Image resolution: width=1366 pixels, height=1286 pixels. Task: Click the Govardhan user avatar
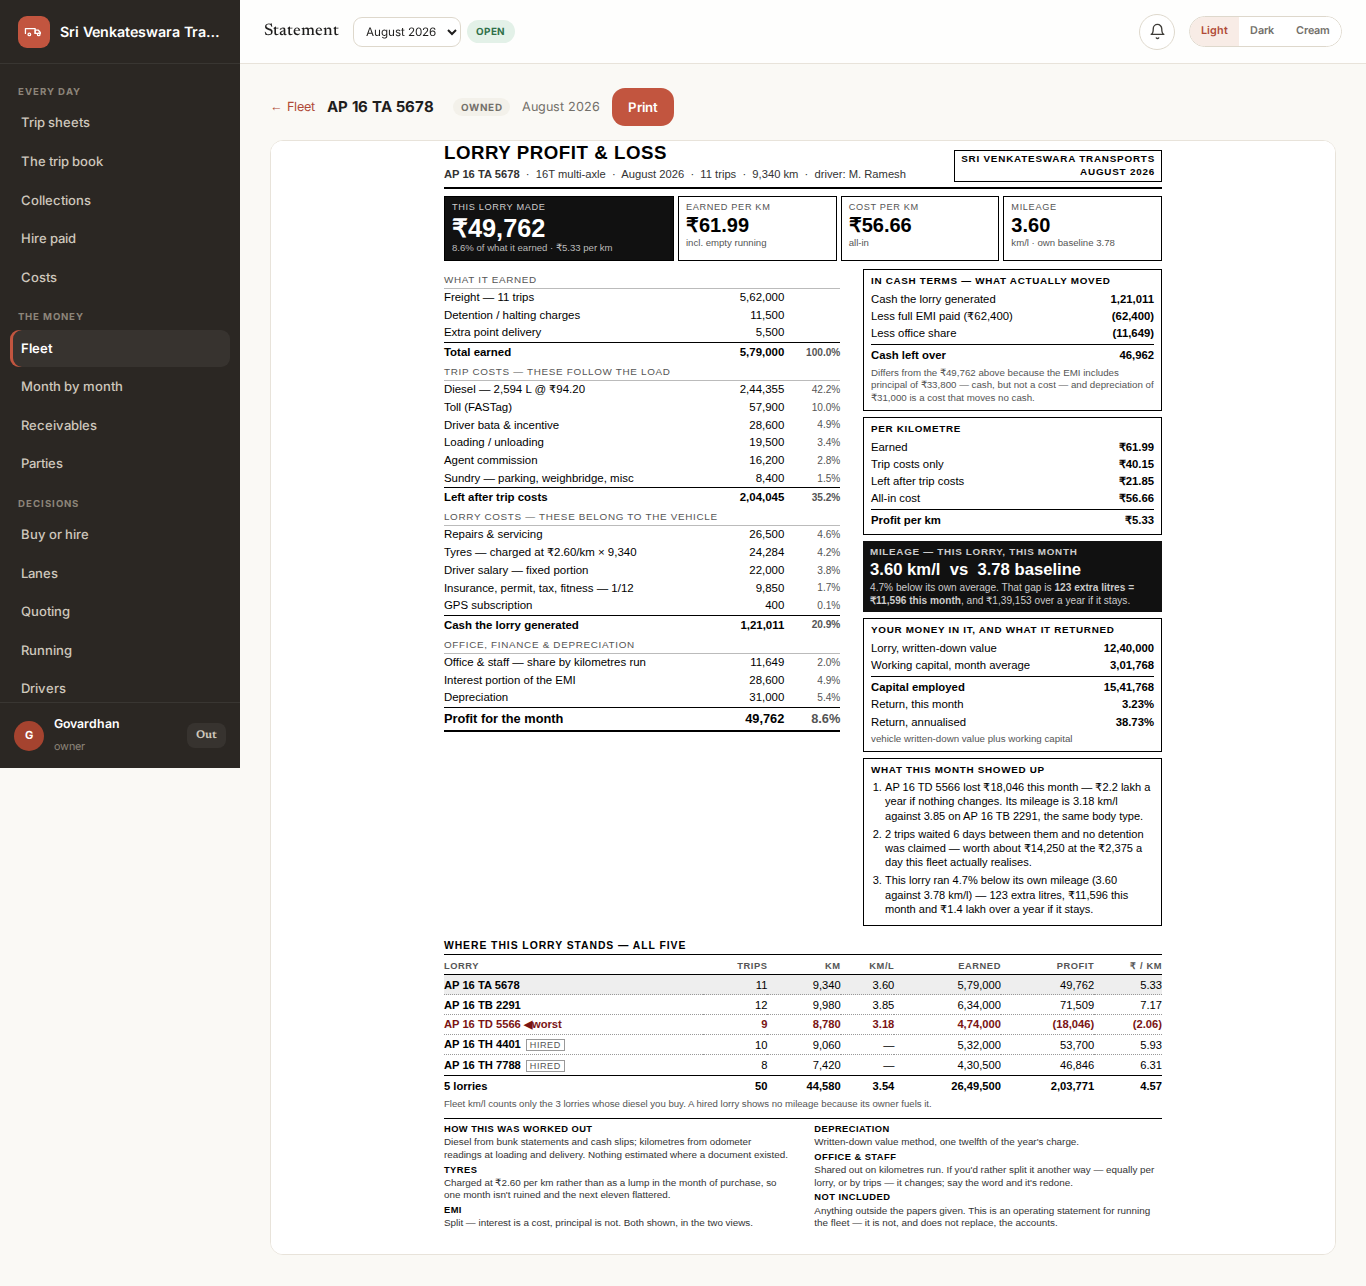(29, 735)
